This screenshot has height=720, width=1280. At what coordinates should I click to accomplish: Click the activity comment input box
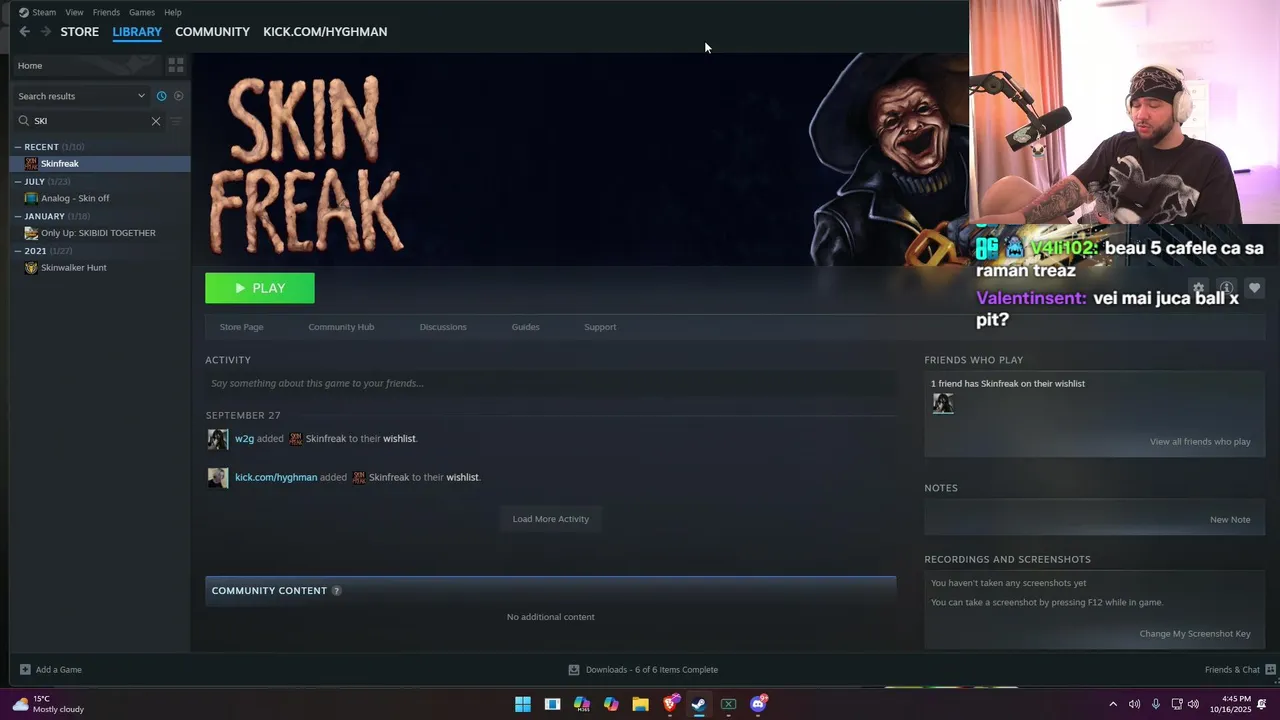[x=550, y=383]
